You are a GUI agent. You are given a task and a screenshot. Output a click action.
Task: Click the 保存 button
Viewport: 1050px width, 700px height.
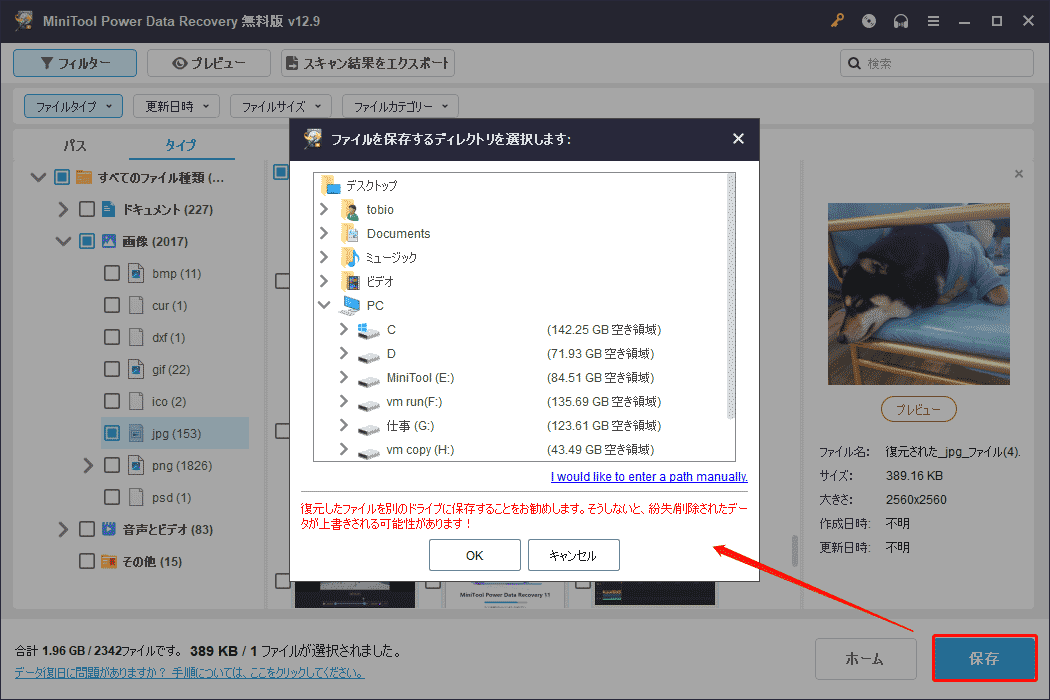(x=984, y=658)
